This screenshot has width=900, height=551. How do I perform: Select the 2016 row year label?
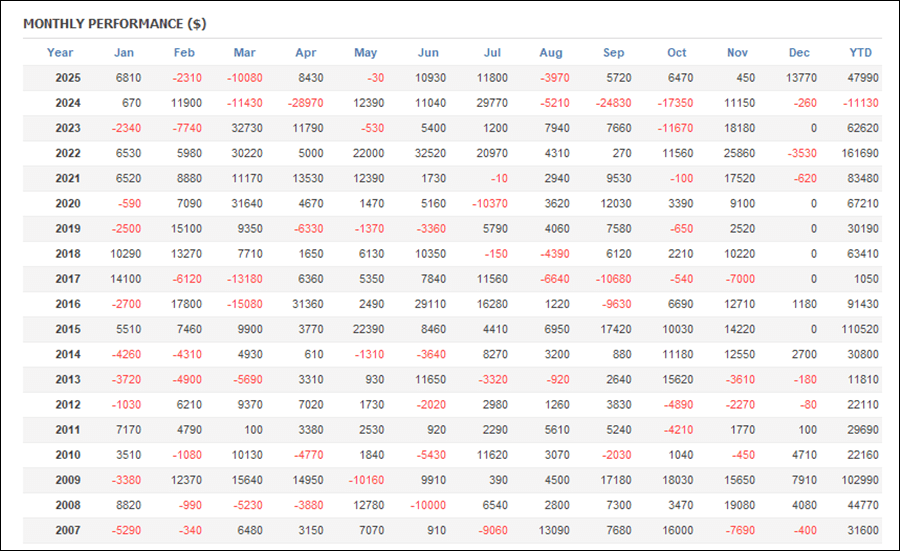pyautogui.click(x=68, y=303)
